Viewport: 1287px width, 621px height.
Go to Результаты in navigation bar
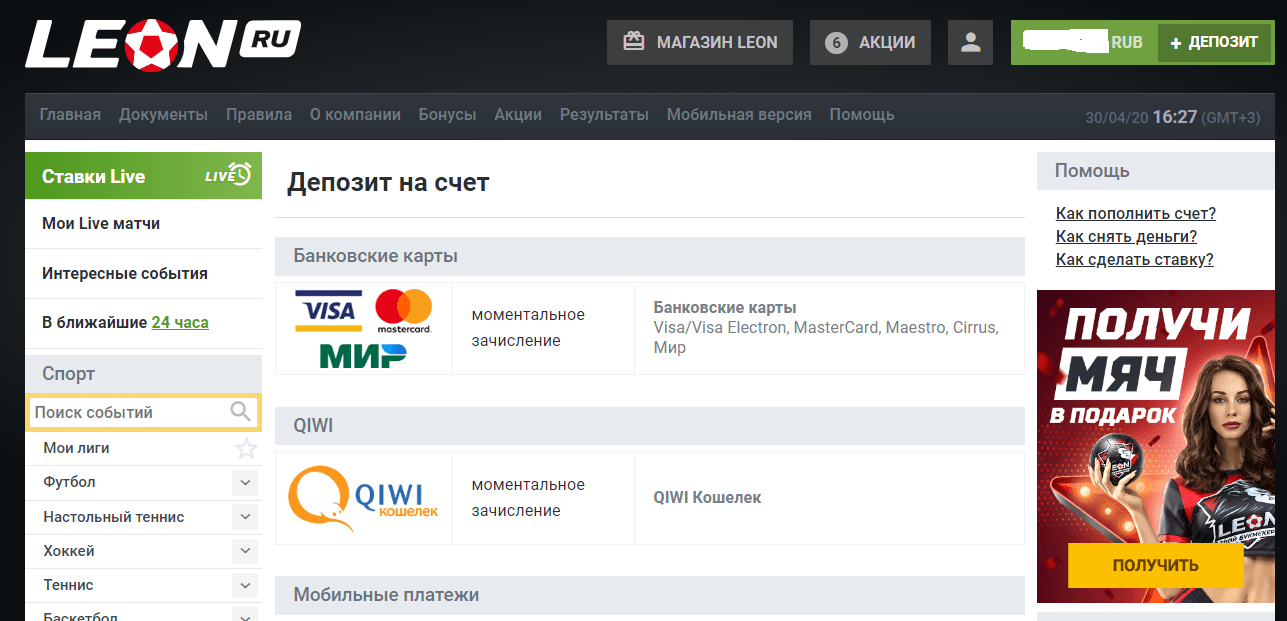click(x=604, y=115)
